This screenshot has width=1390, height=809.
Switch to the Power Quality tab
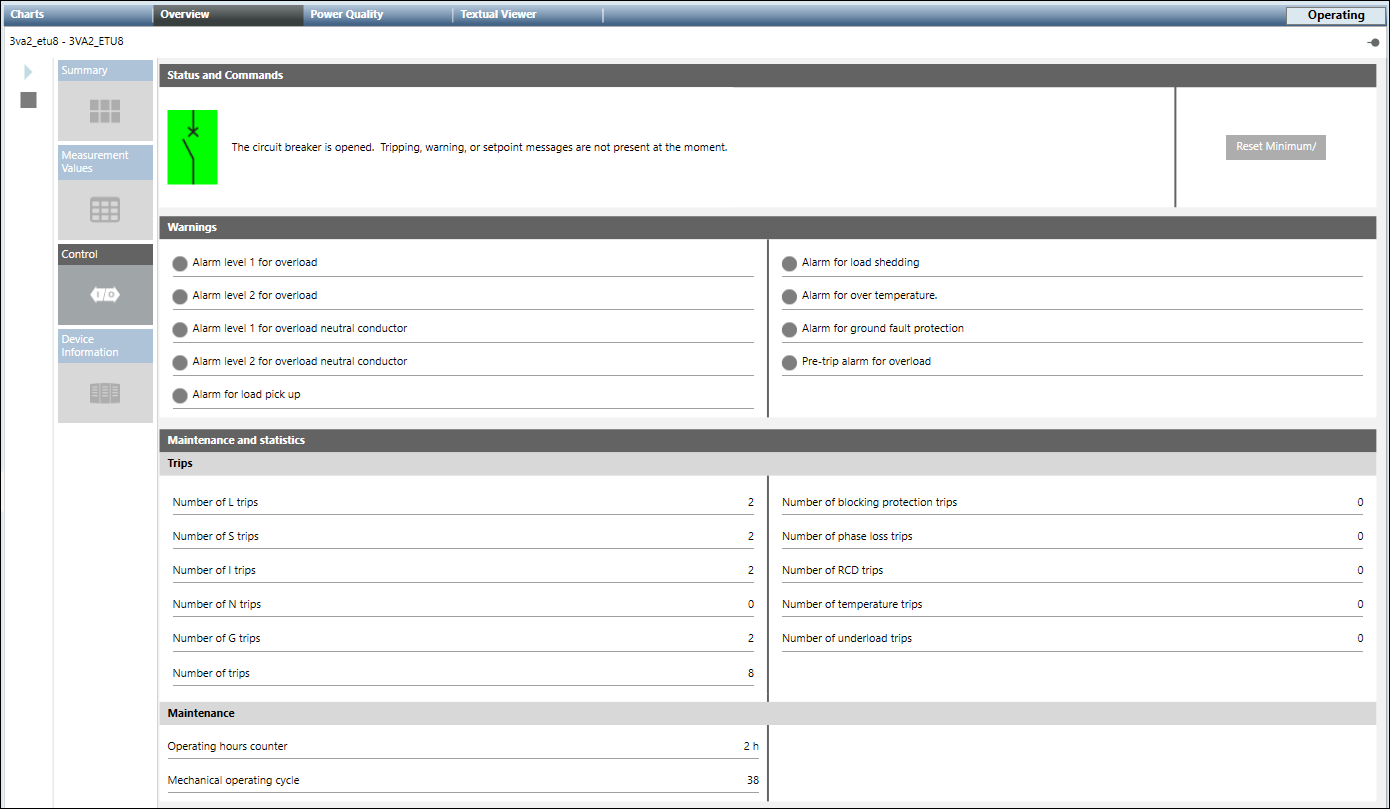346,15
